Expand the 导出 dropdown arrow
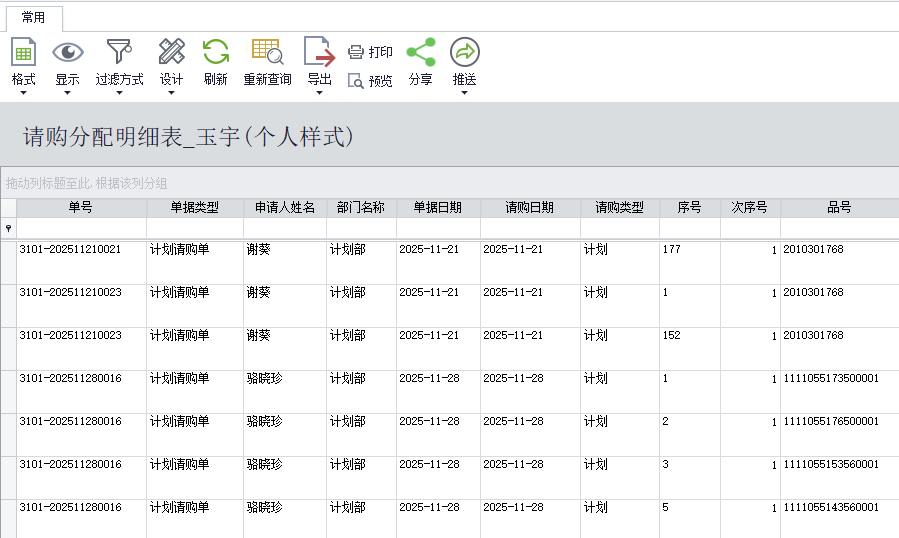This screenshot has height=538, width=899. tap(319, 92)
